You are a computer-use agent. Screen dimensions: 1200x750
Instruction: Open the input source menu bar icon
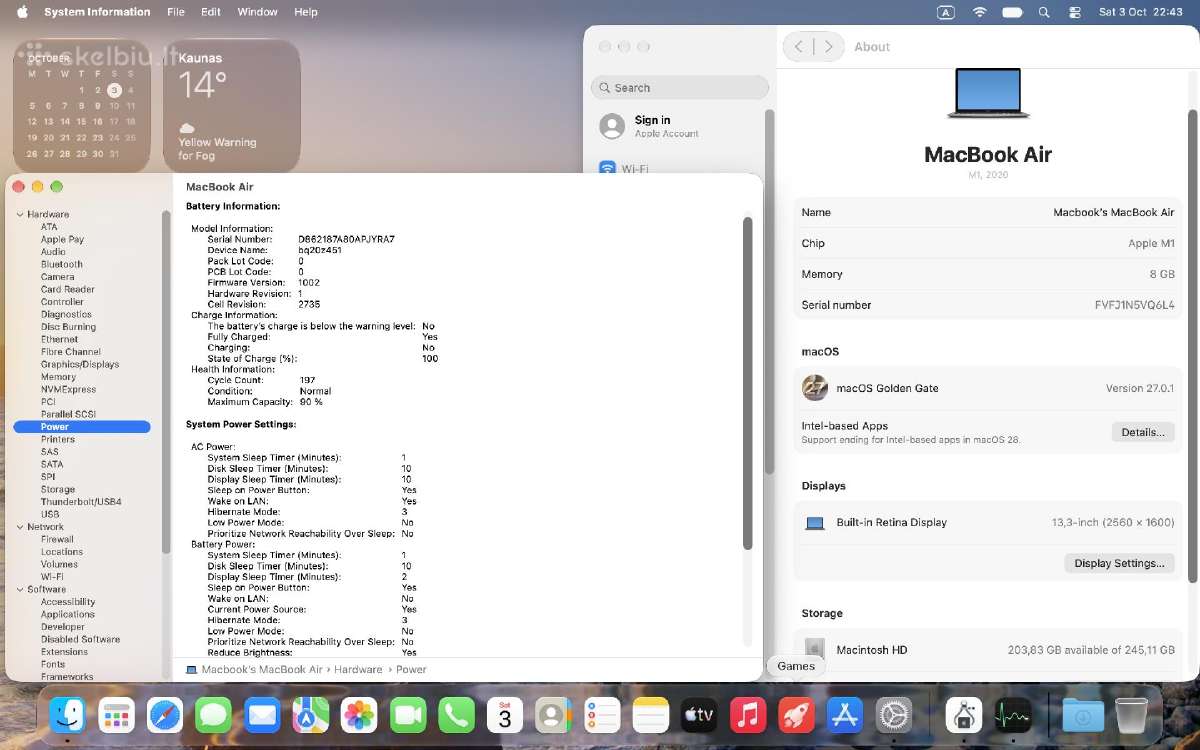coord(946,12)
